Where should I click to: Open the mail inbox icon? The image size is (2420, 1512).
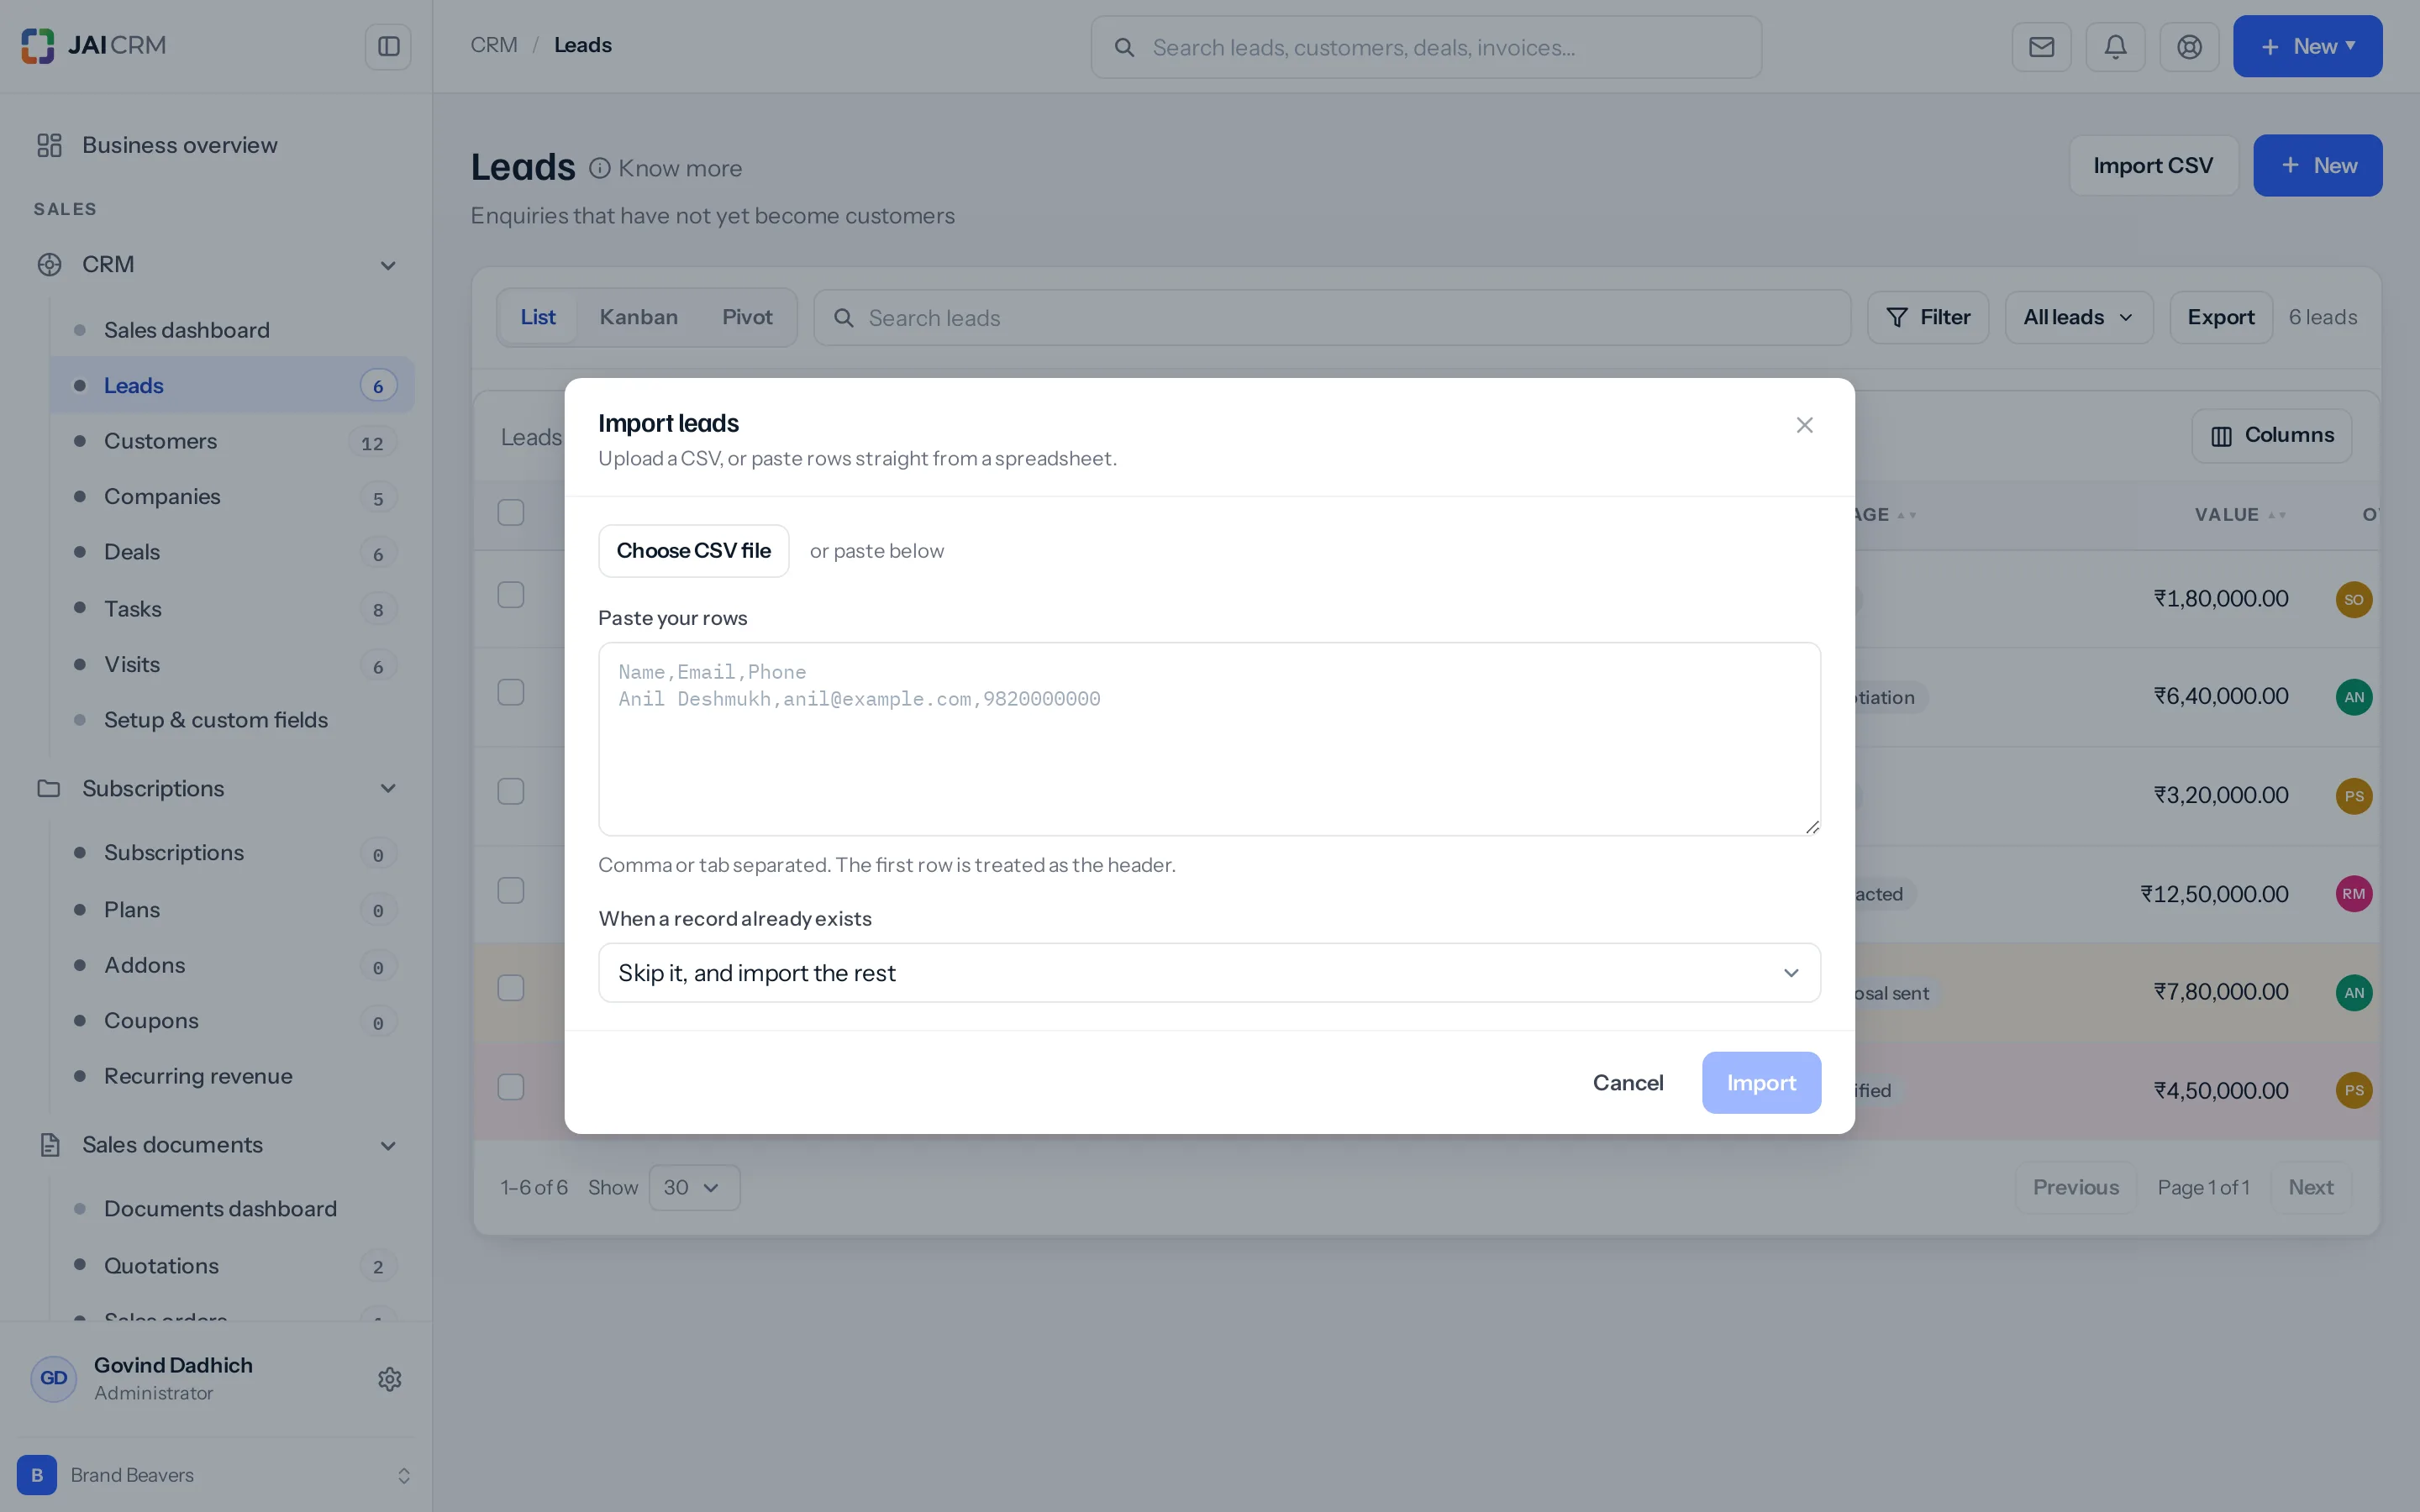coord(2041,46)
